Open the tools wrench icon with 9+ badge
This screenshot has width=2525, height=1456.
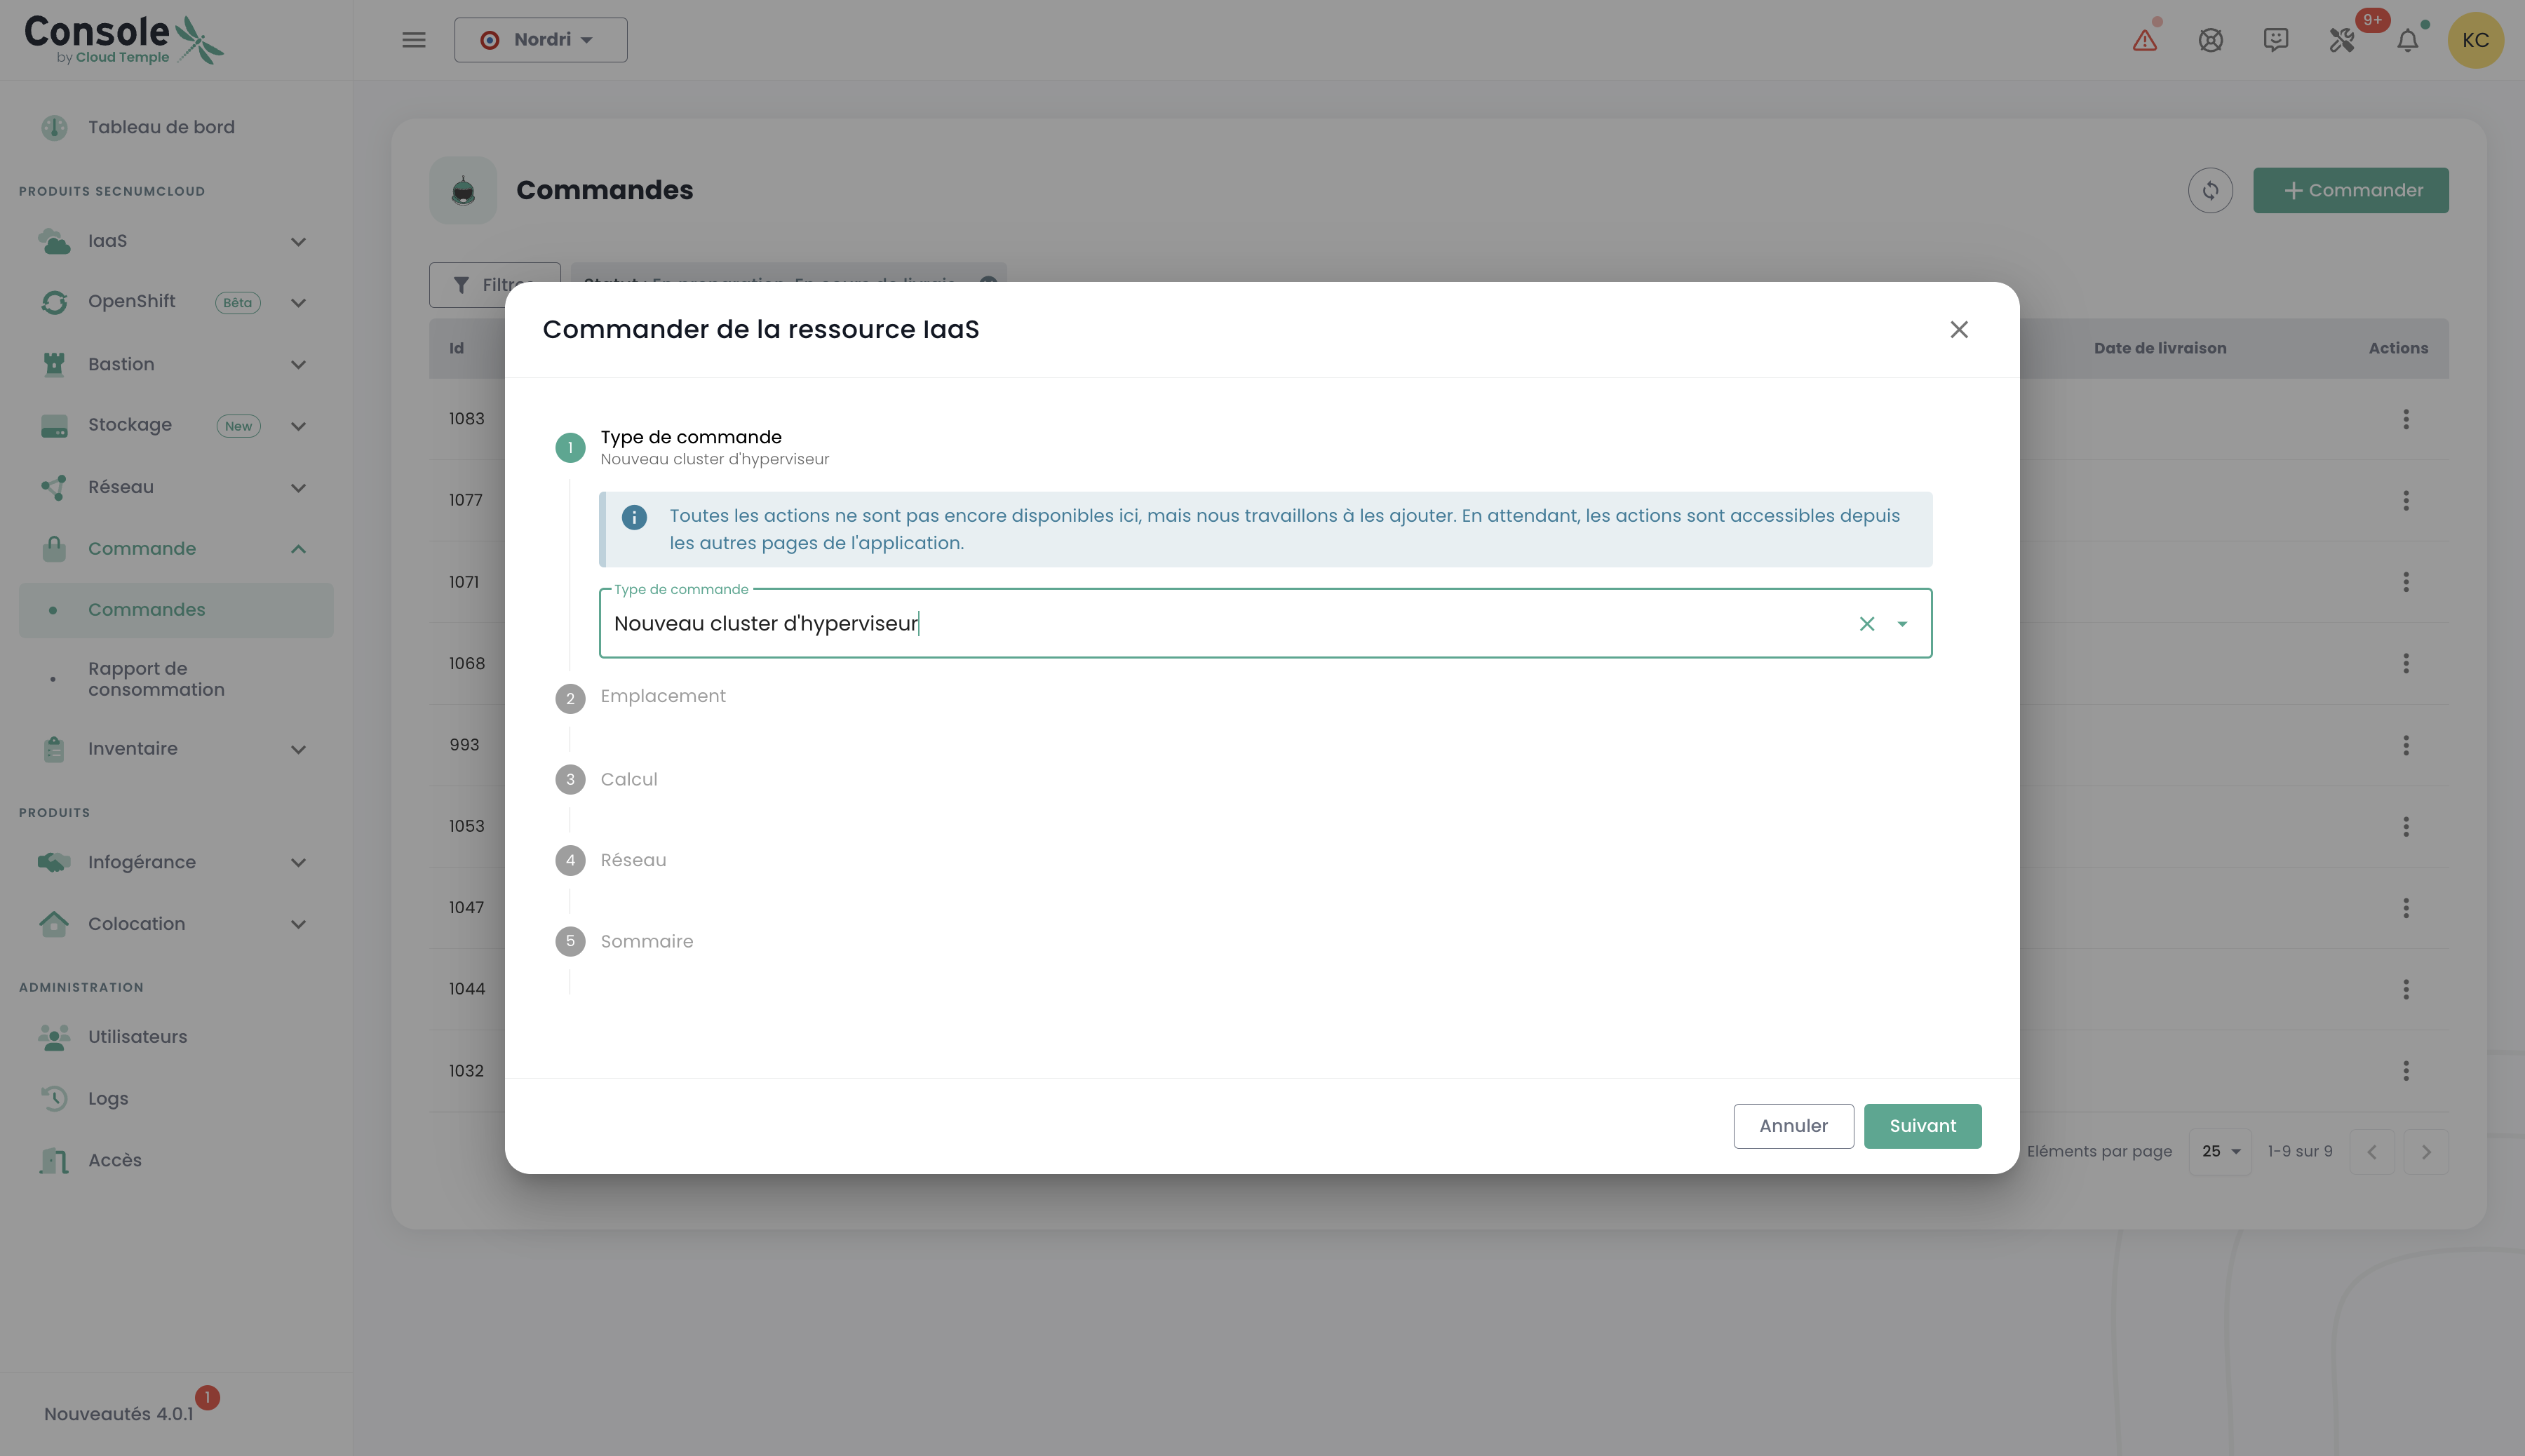(x=2342, y=40)
